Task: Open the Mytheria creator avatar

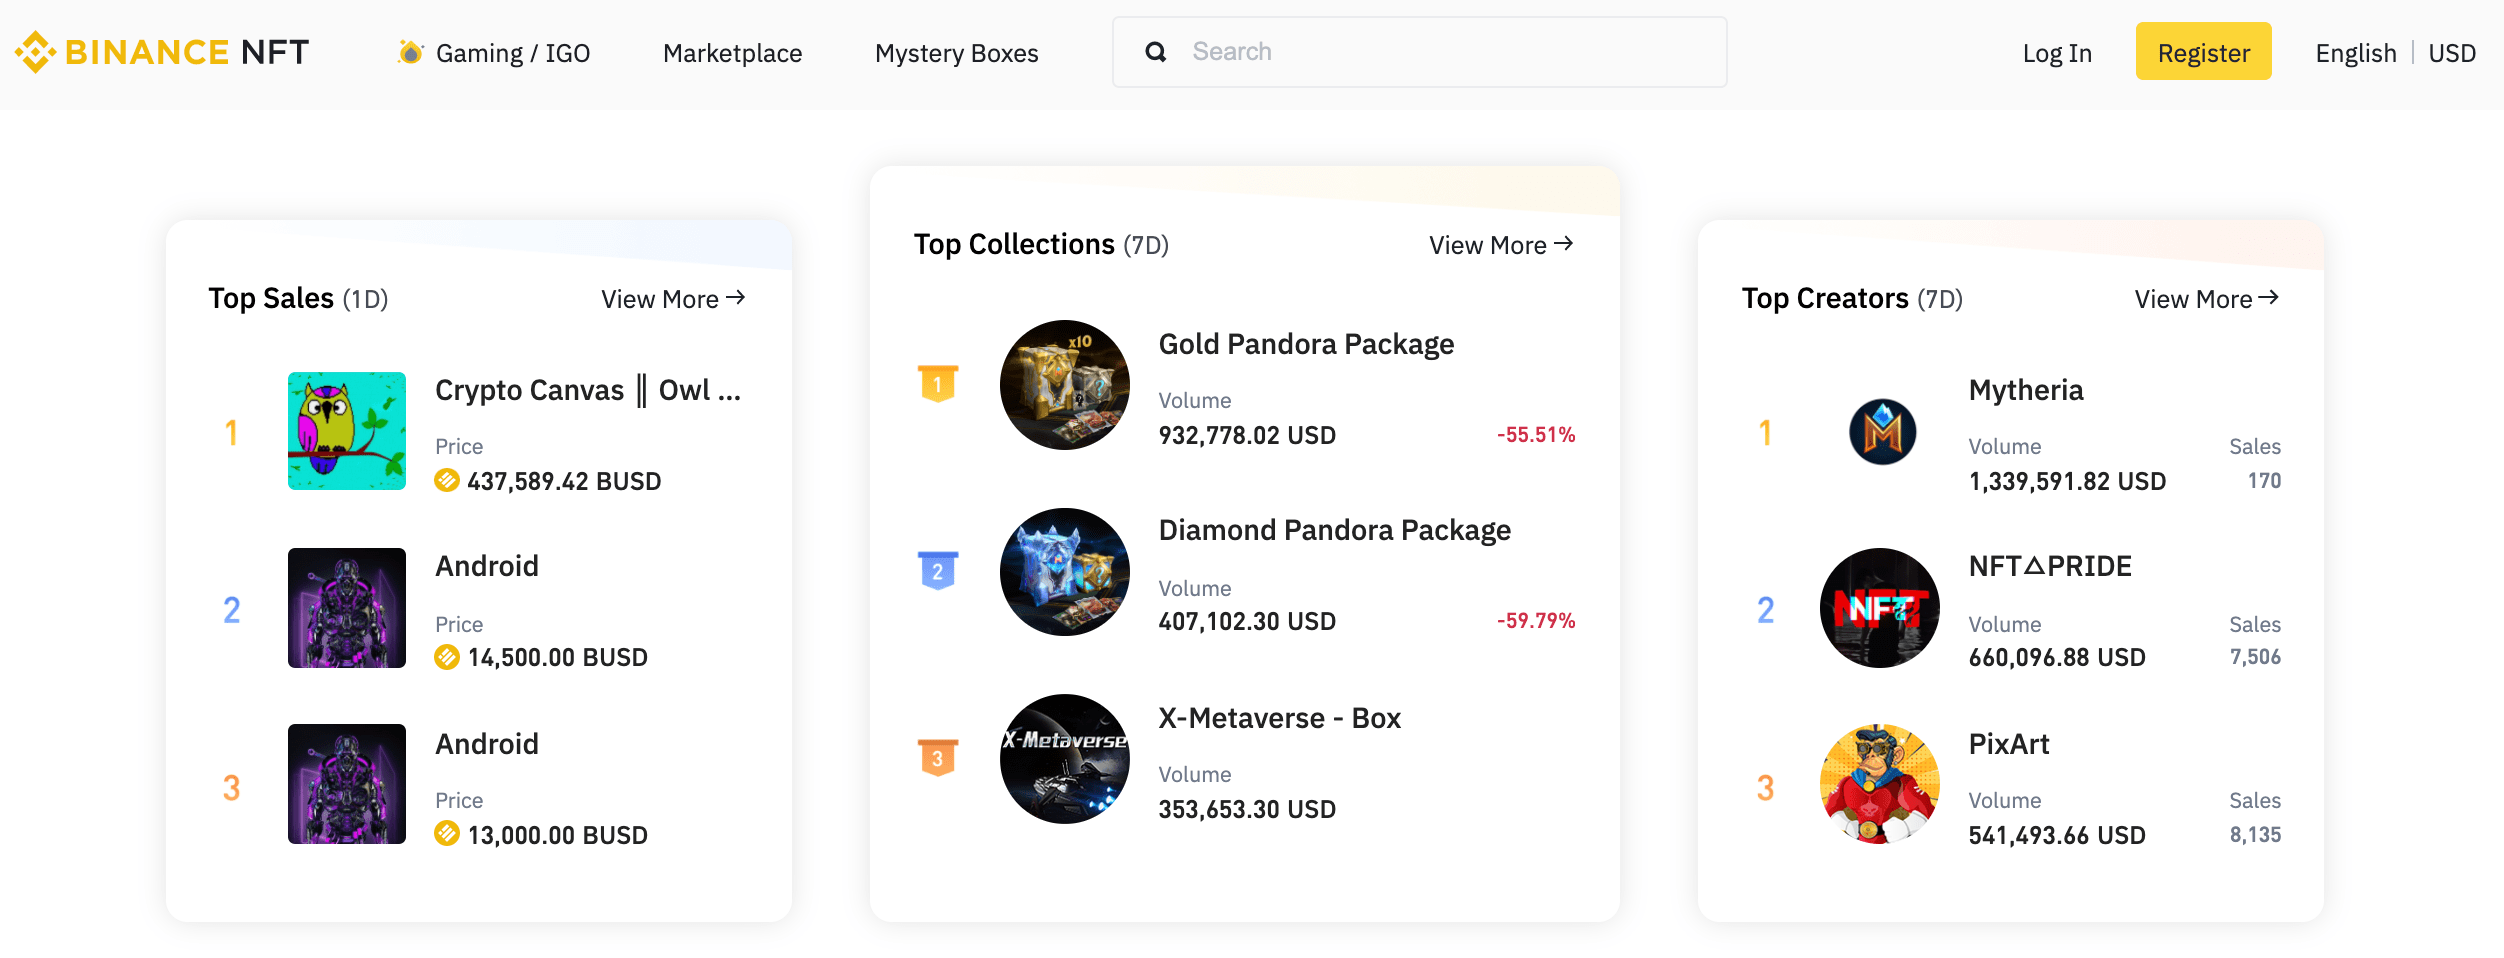Action: click(x=1882, y=432)
